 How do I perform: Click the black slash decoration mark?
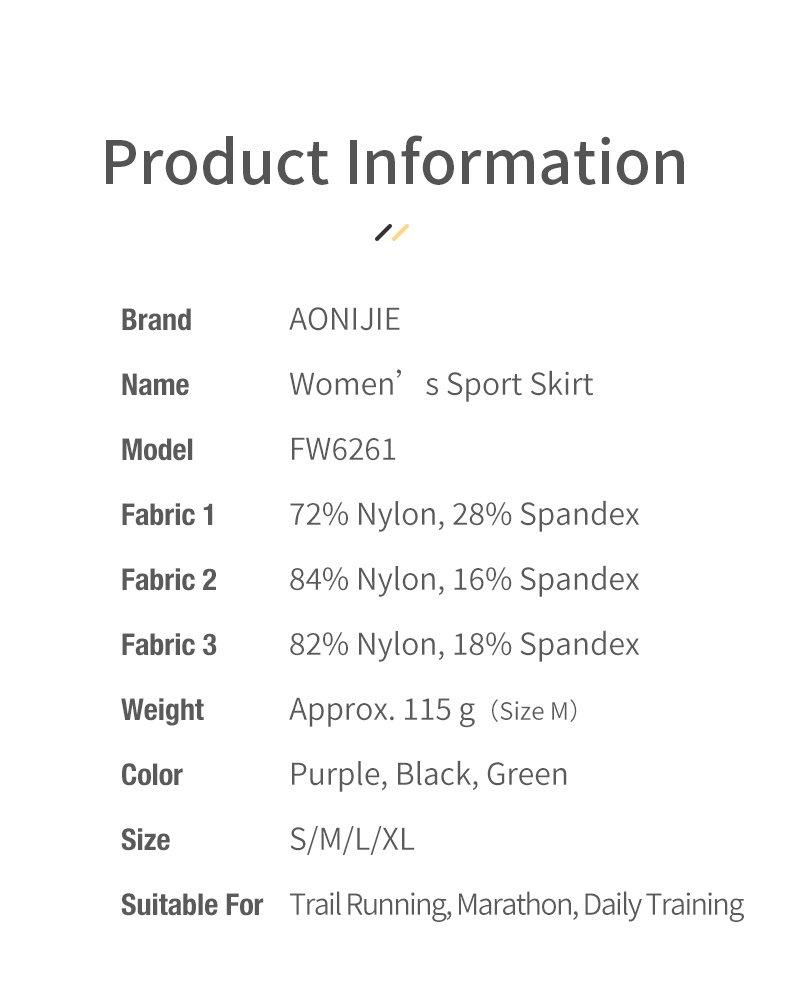[x=383, y=233]
